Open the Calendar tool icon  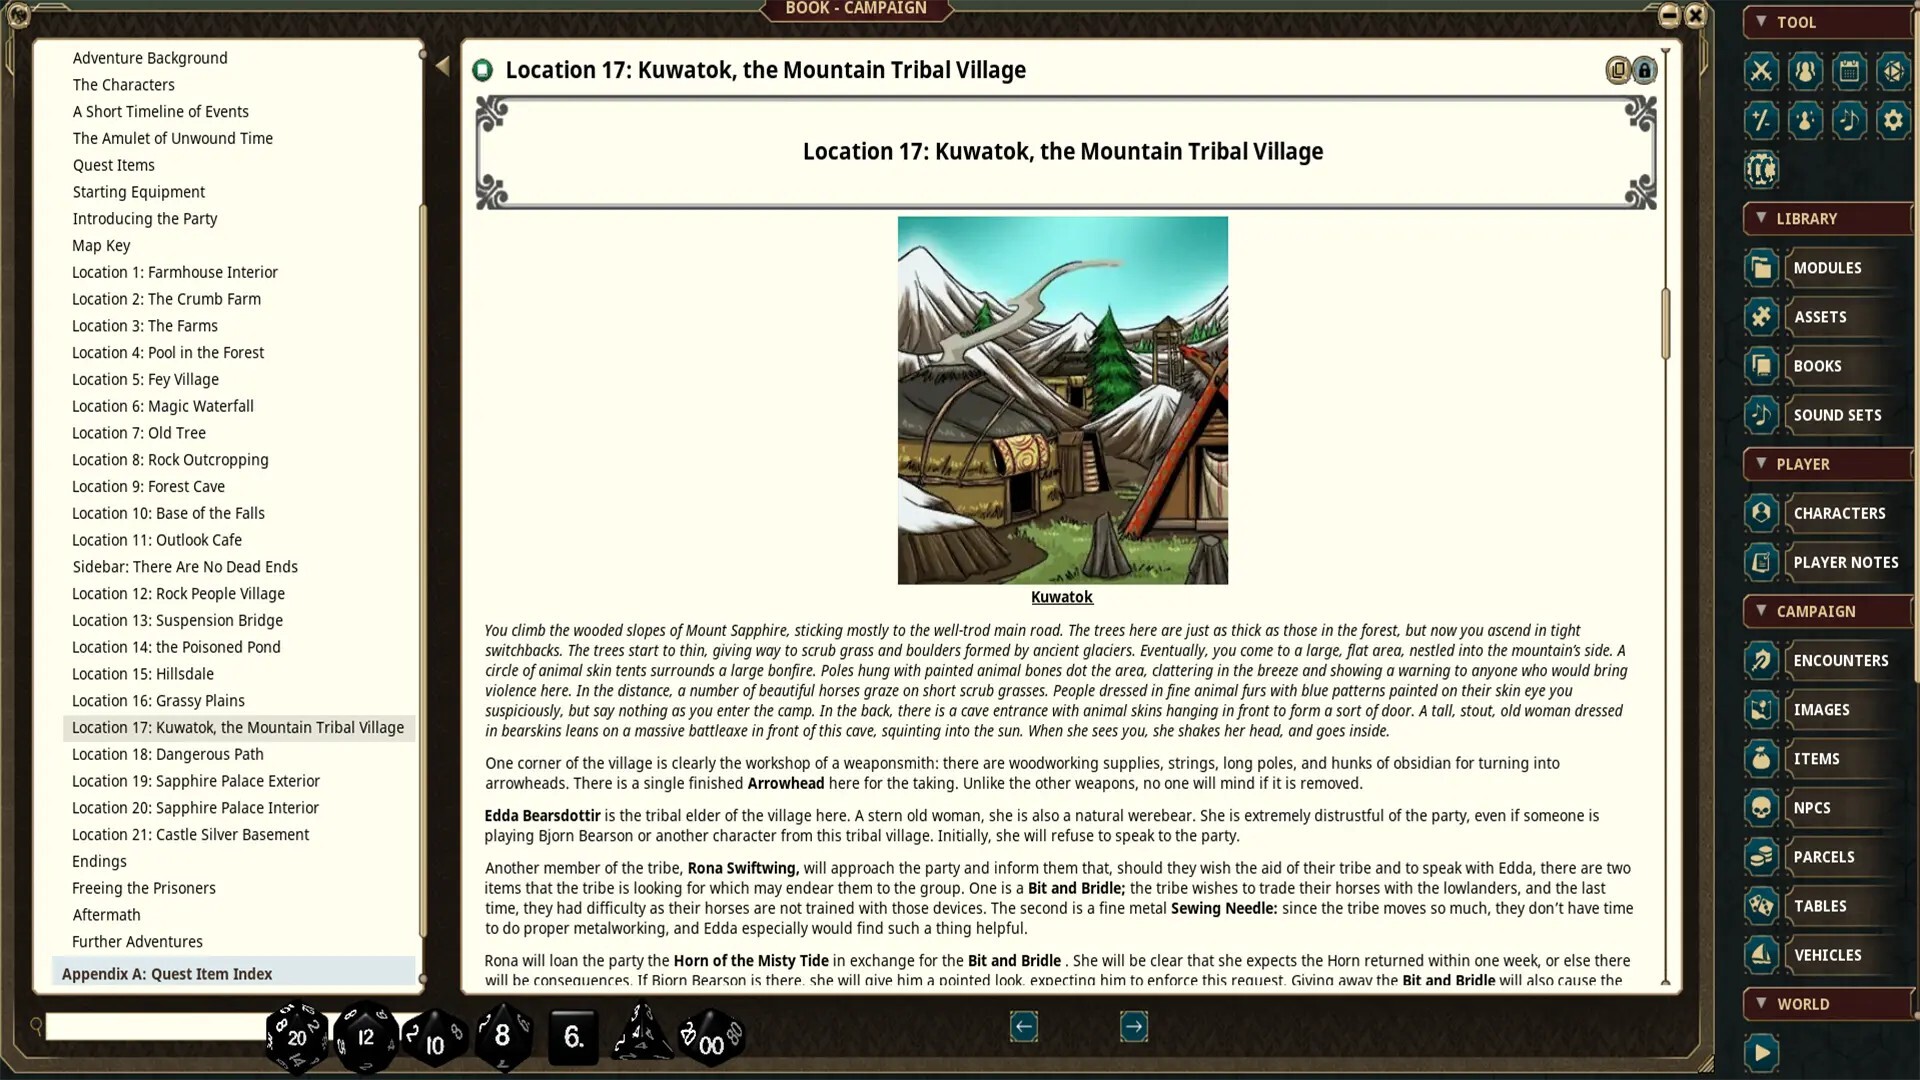(1850, 71)
